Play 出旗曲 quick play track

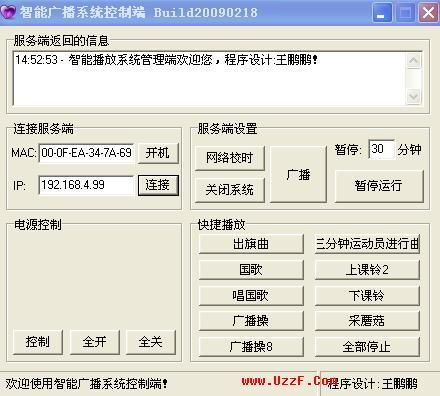(x=251, y=244)
